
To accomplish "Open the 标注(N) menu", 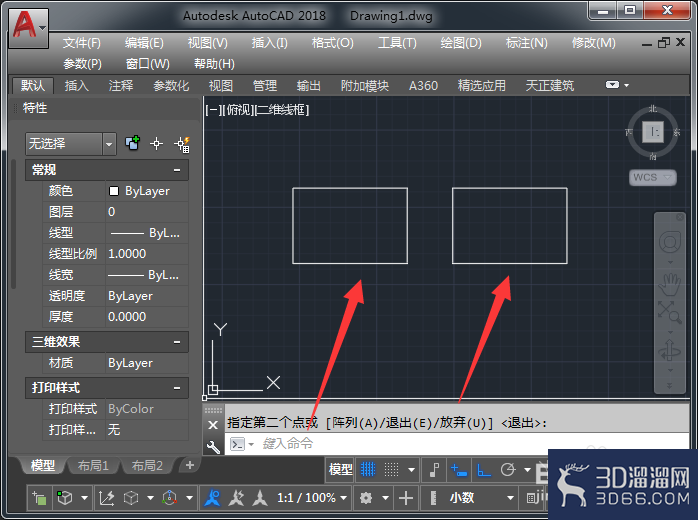I will 527,43.
